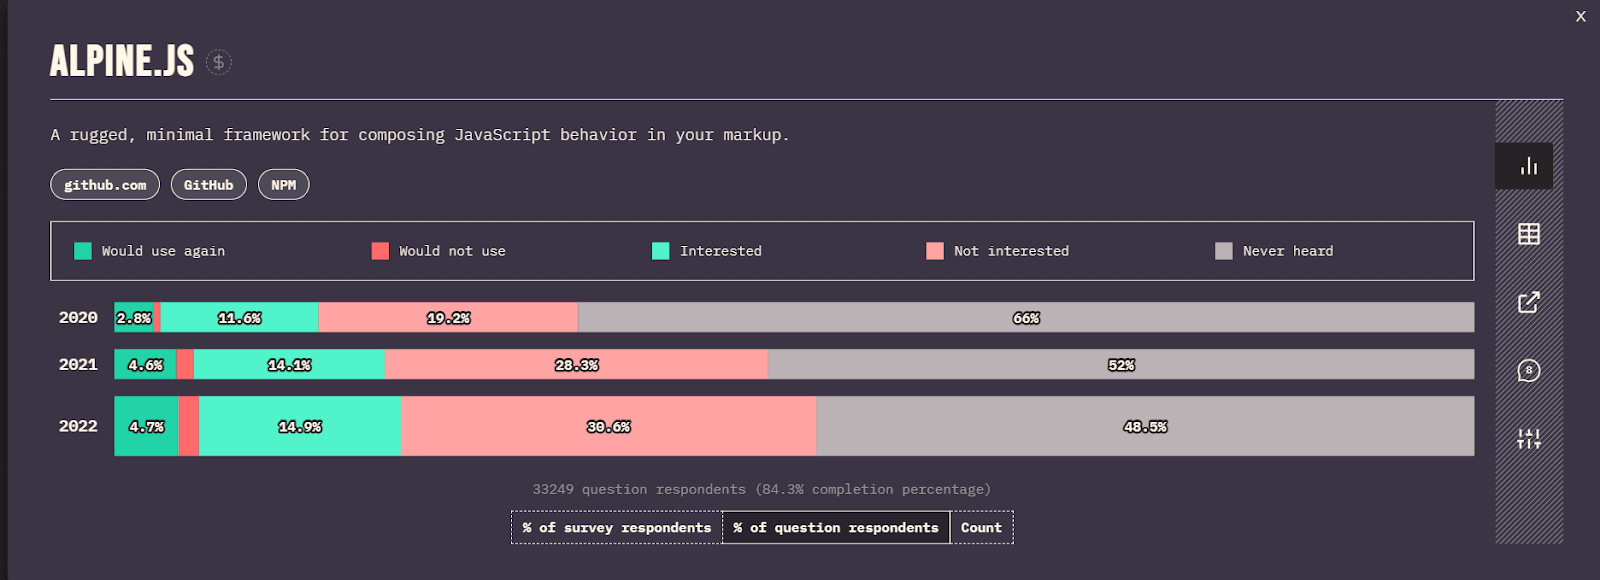The width and height of the screenshot is (1600, 580).
Task: Click the dollar sponsor icon beside Alpine.js
Action: click(219, 62)
